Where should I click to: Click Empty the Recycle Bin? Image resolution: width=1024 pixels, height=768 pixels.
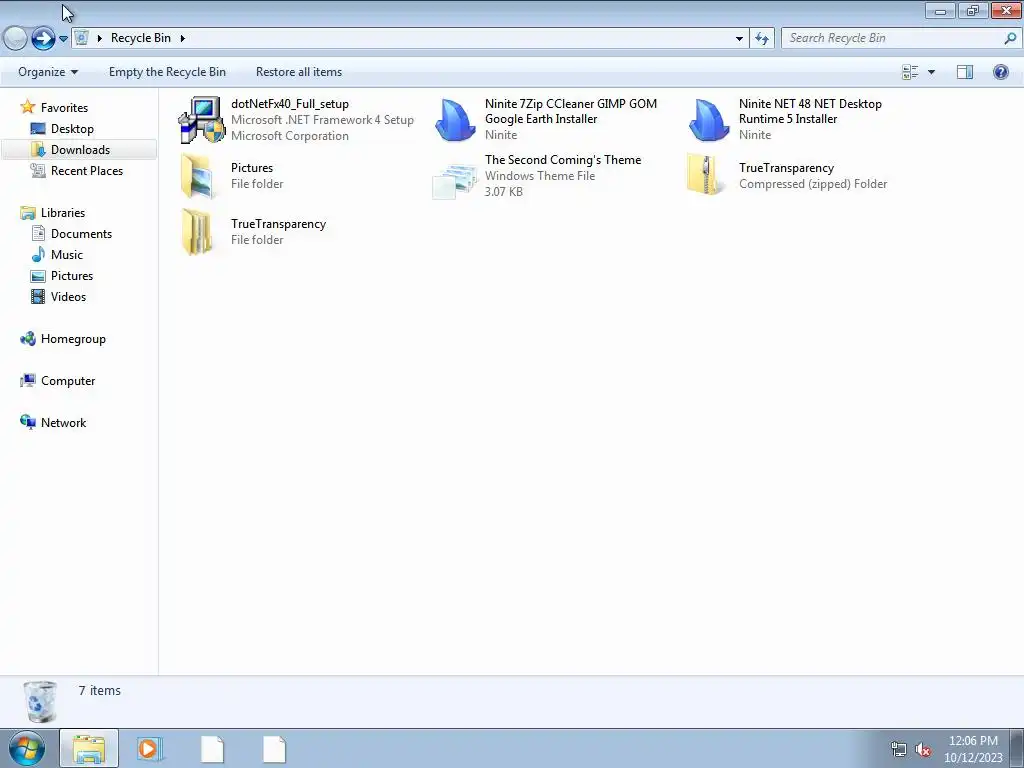pos(167,72)
